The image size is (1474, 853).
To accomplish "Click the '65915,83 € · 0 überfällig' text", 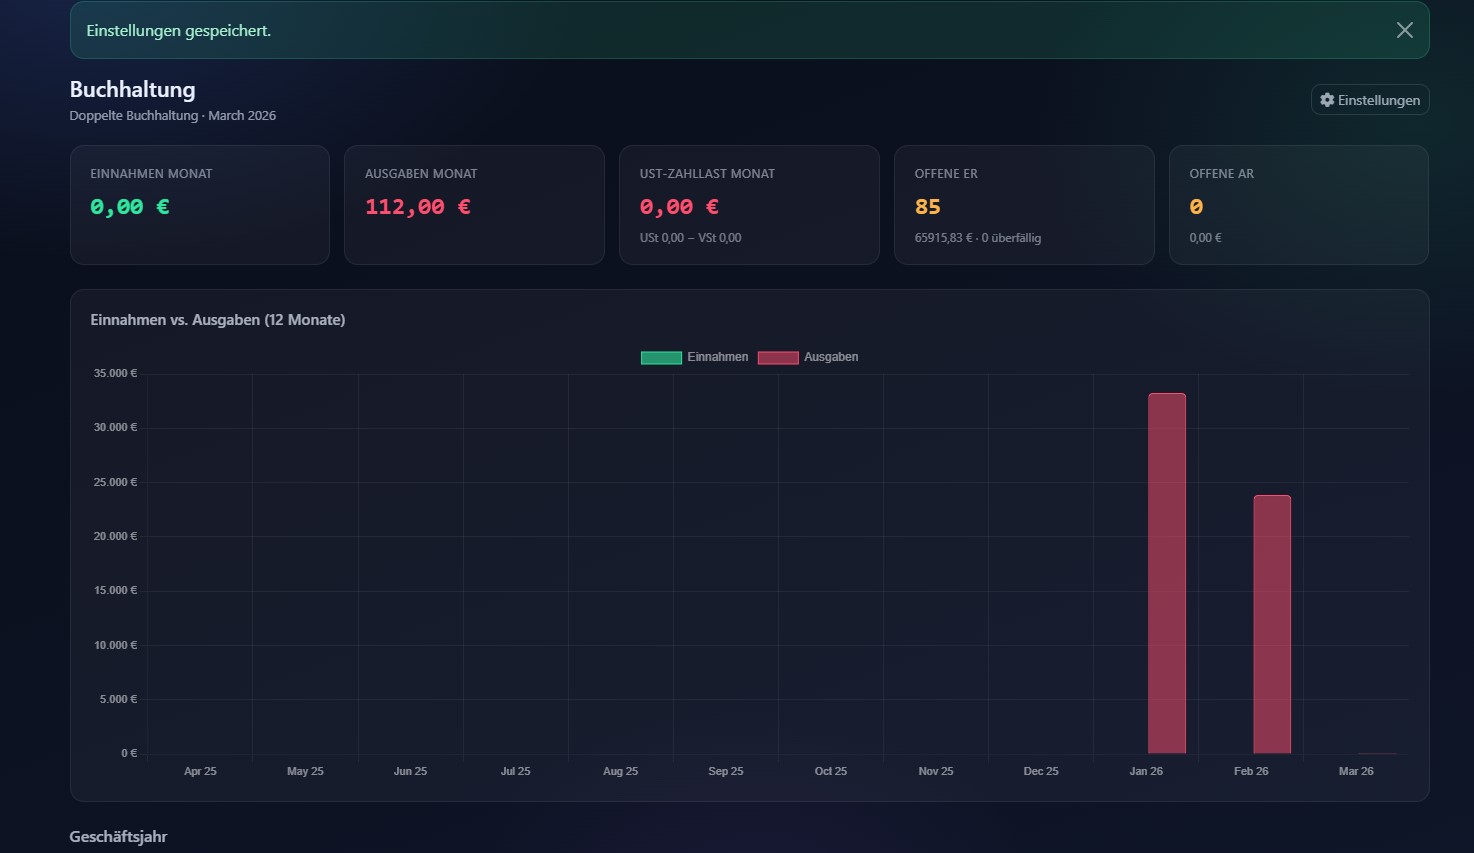I will click(978, 238).
